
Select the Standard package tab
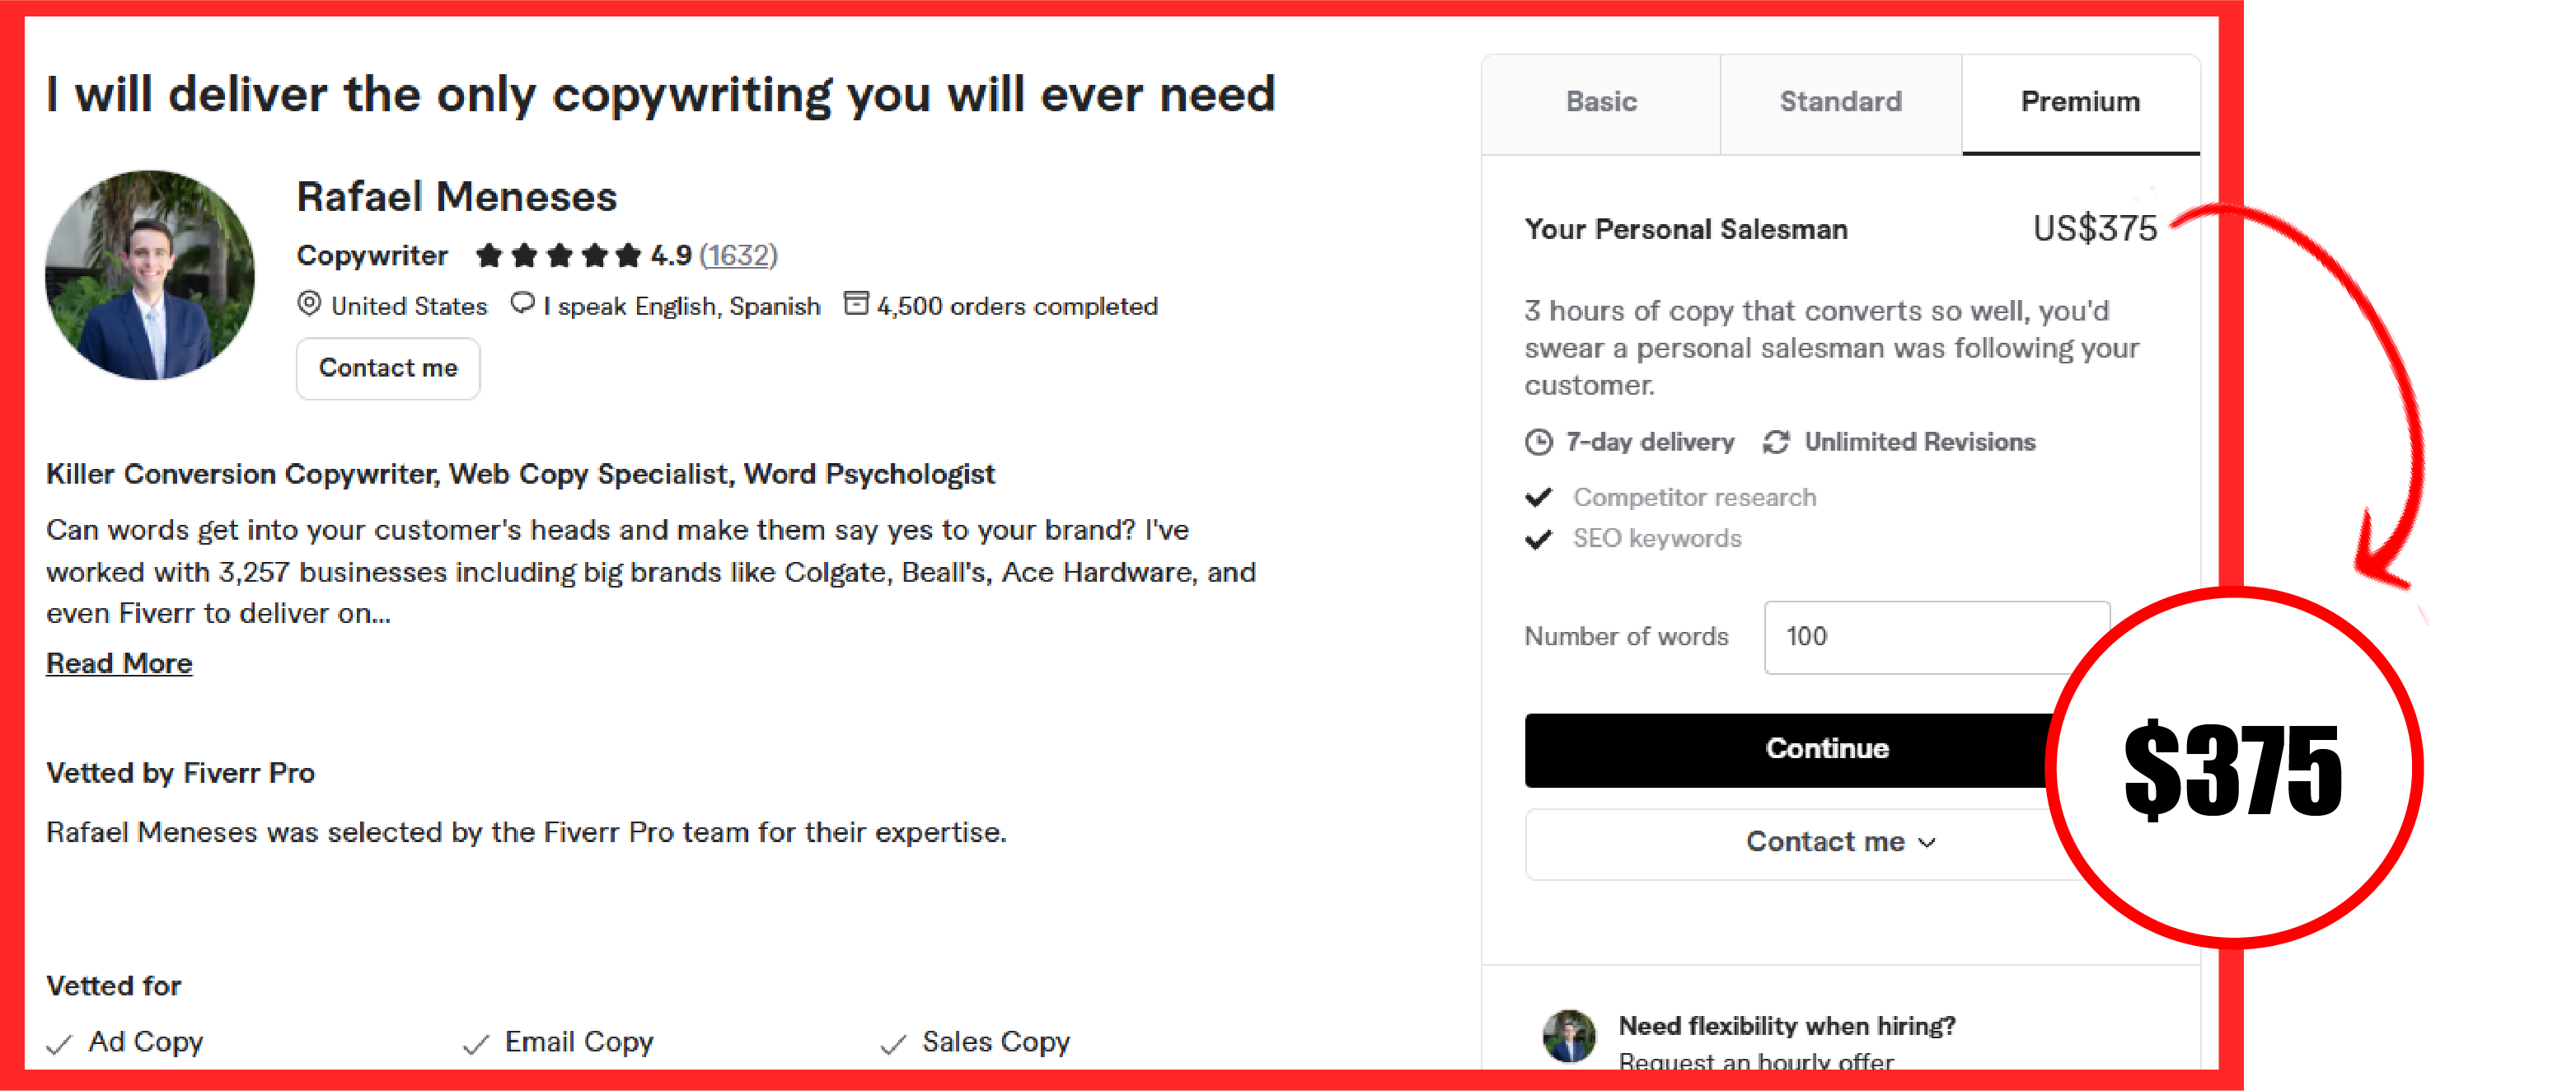pos(1840,102)
